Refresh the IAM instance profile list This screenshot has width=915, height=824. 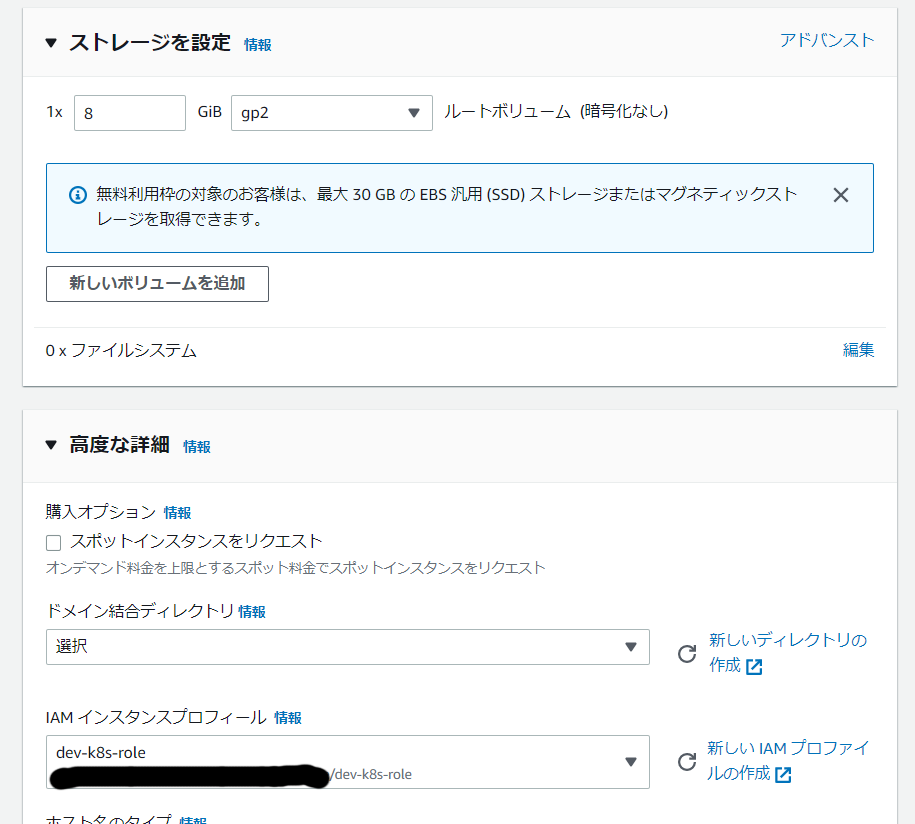click(x=687, y=762)
